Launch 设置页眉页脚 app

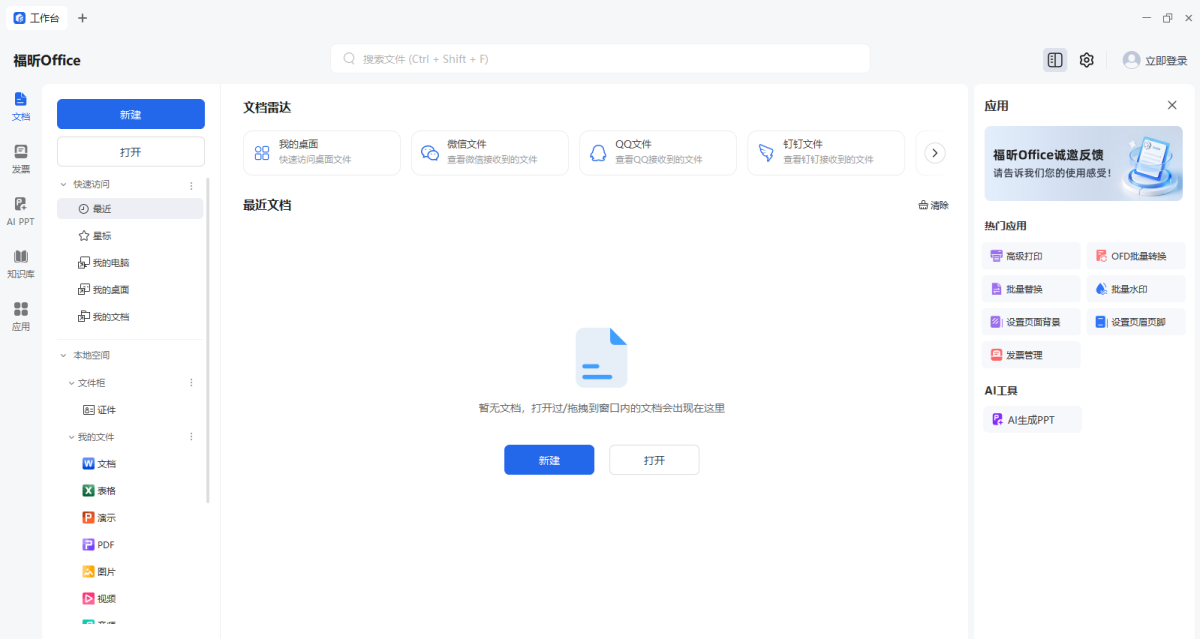pyautogui.click(x=1136, y=322)
